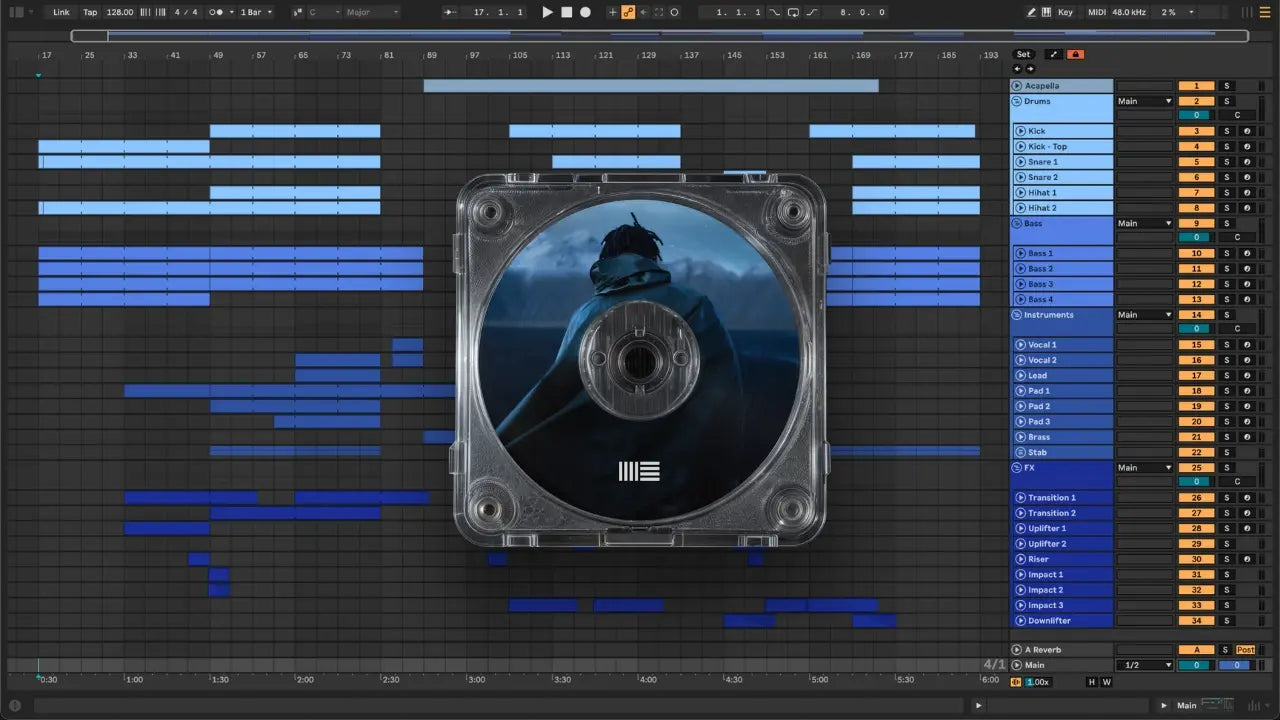1280x720 pixels.
Task: Open the 1 Bar quantization dropdown
Action: click(x=256, y=12)
